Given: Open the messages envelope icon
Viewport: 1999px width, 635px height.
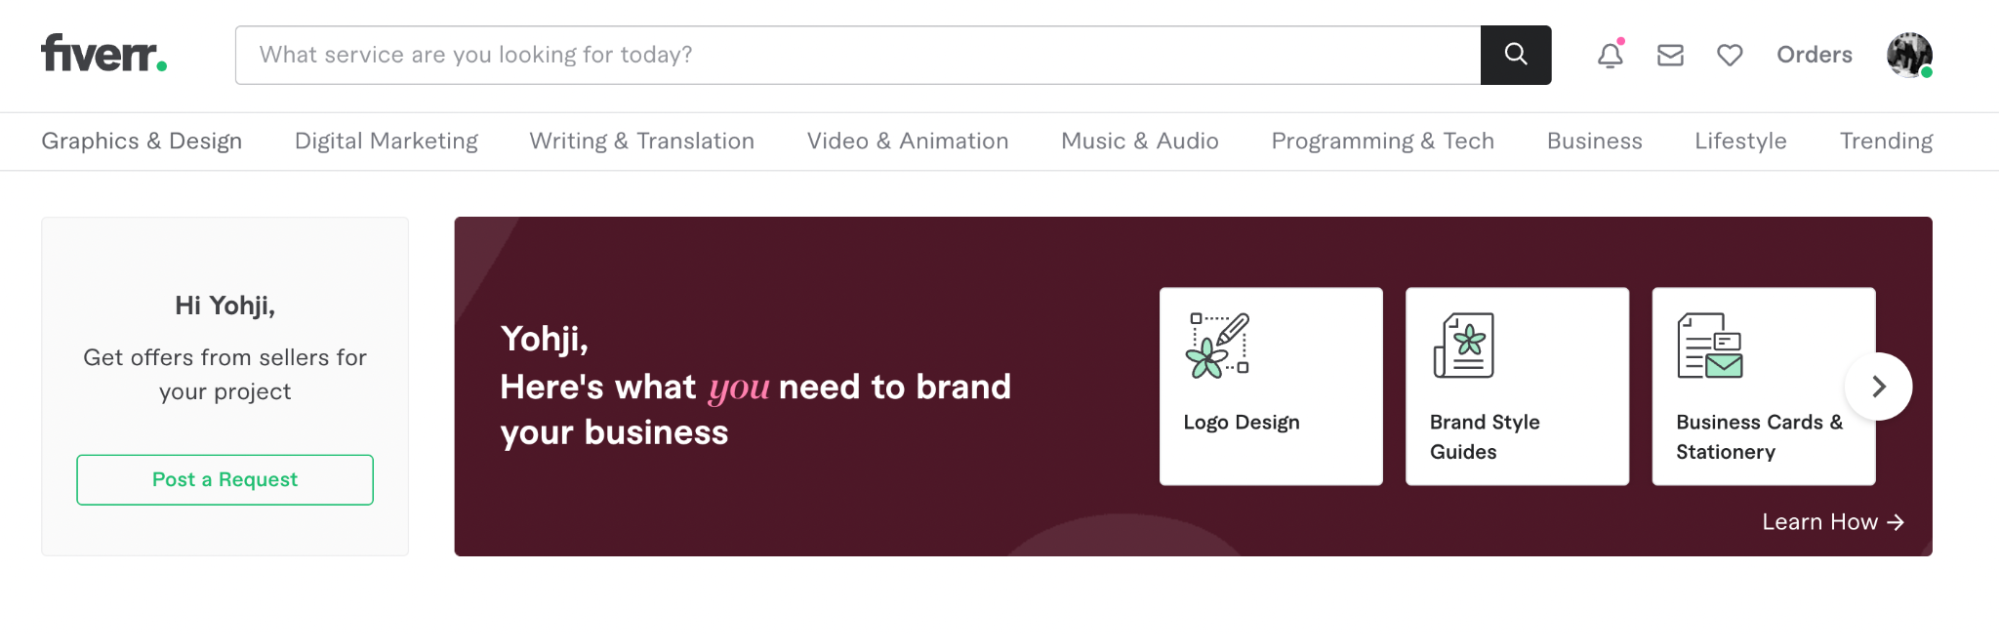Looking at the screenshot, I should [1670, 55].
